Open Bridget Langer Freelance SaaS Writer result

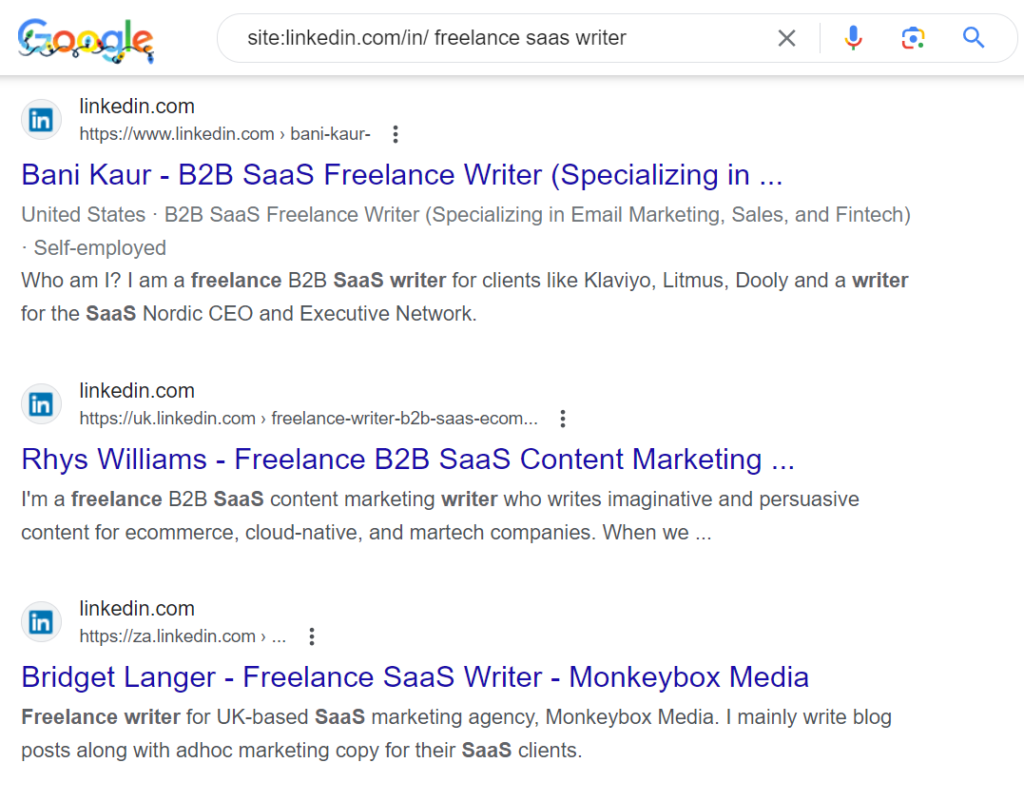coord(415,677)
